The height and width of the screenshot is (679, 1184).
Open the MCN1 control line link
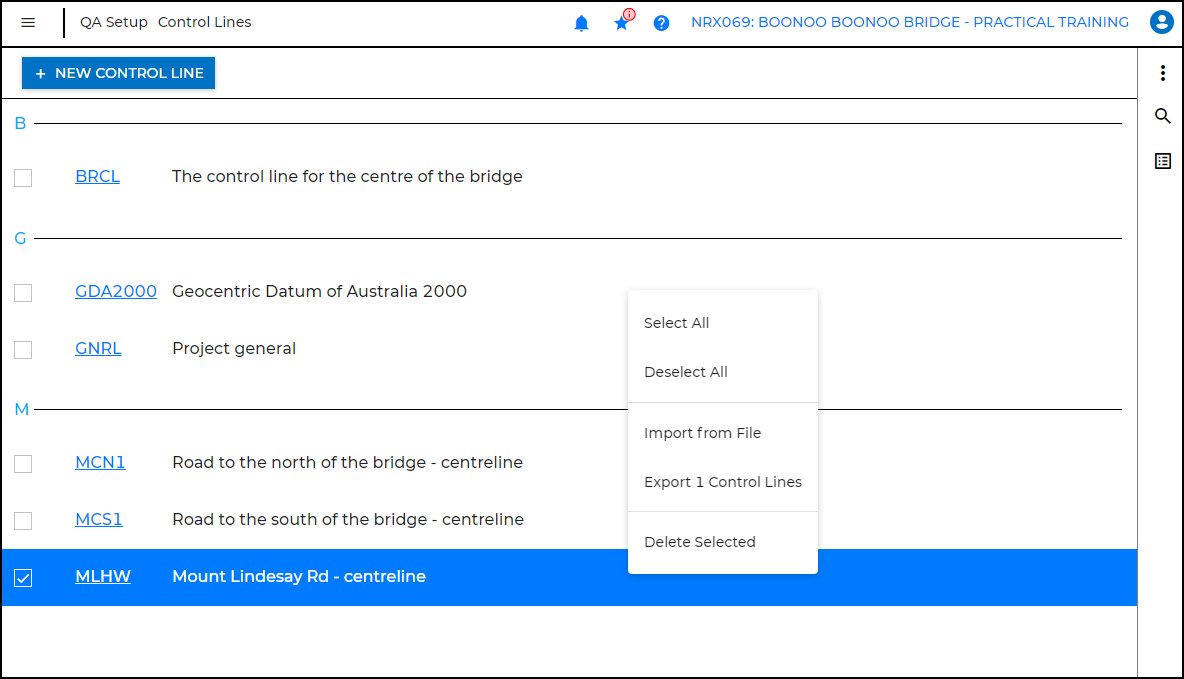click(100, 462)
